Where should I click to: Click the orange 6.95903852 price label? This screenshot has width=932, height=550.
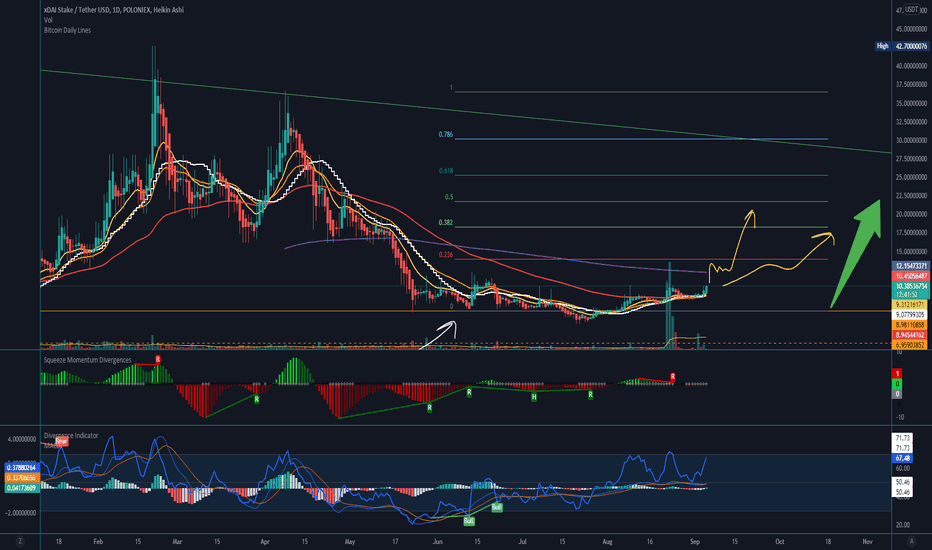[910, 345]
